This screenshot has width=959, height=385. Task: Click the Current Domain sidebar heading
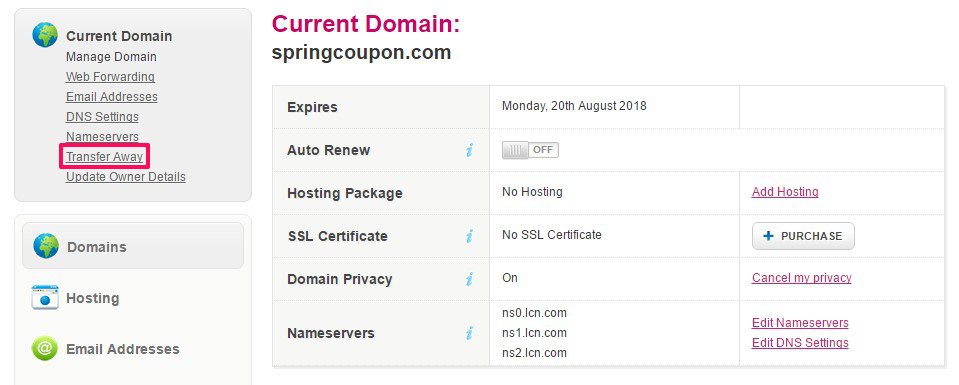point(119,36)
